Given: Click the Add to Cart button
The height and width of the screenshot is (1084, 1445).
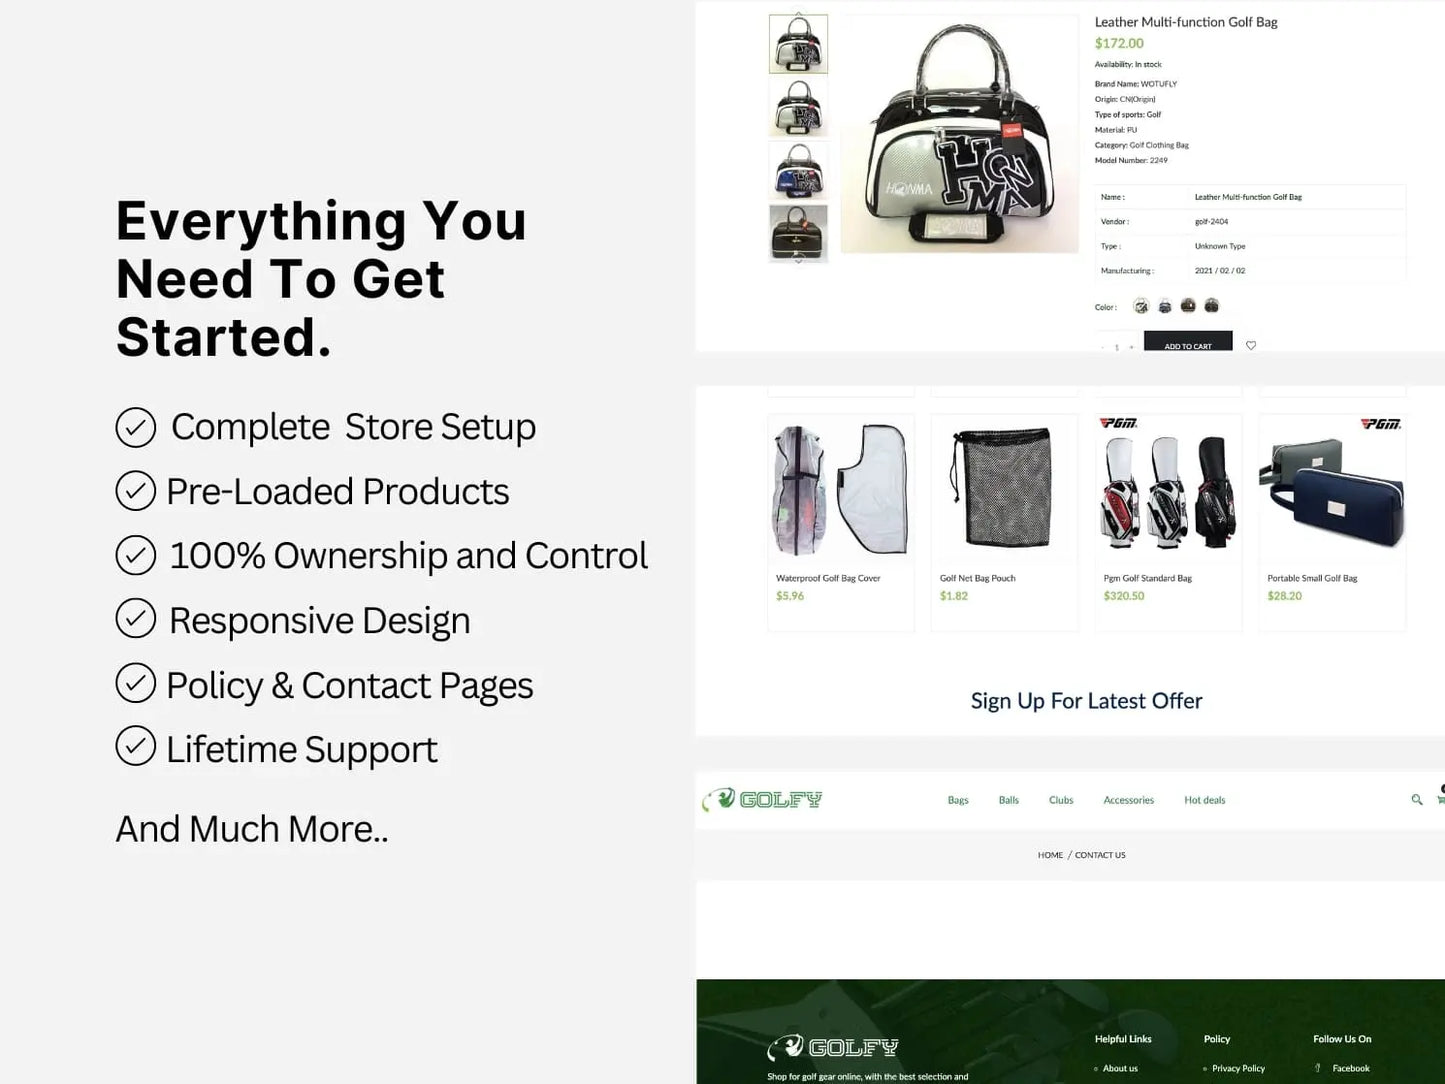Looking at the screenshot, I should tap(1188, 343).
